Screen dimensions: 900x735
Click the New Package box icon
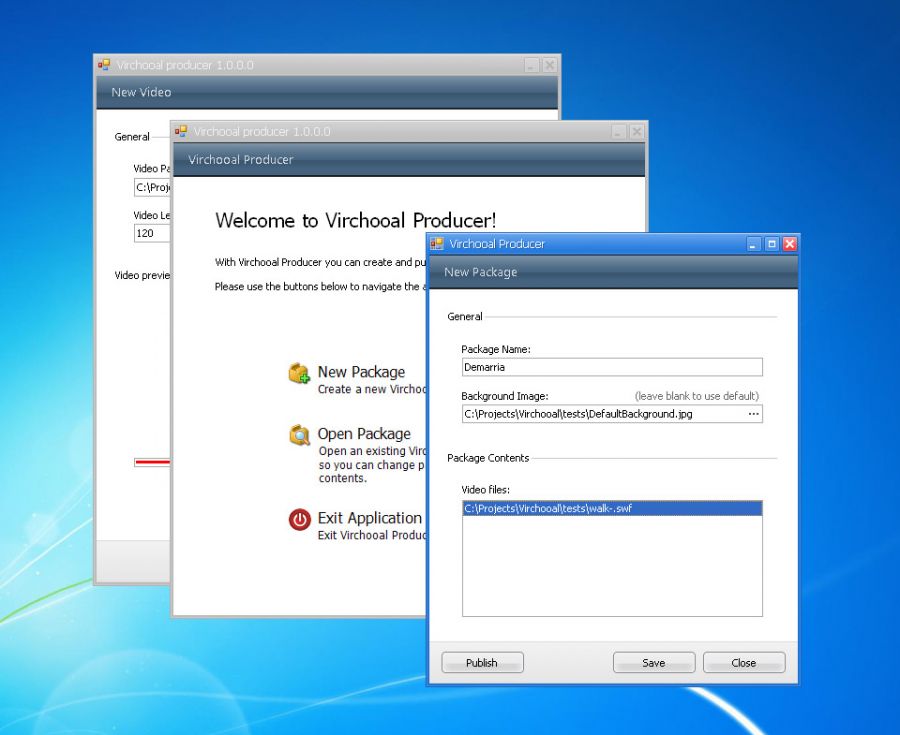coord(299,374)
